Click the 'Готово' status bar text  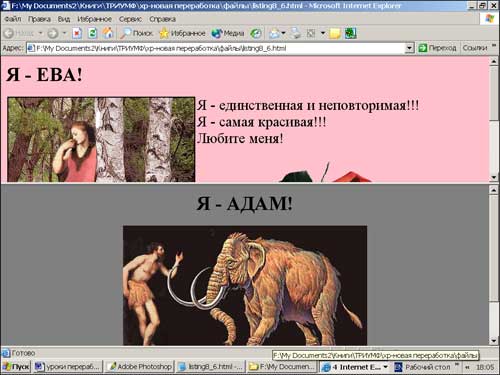tap(23, 353)
